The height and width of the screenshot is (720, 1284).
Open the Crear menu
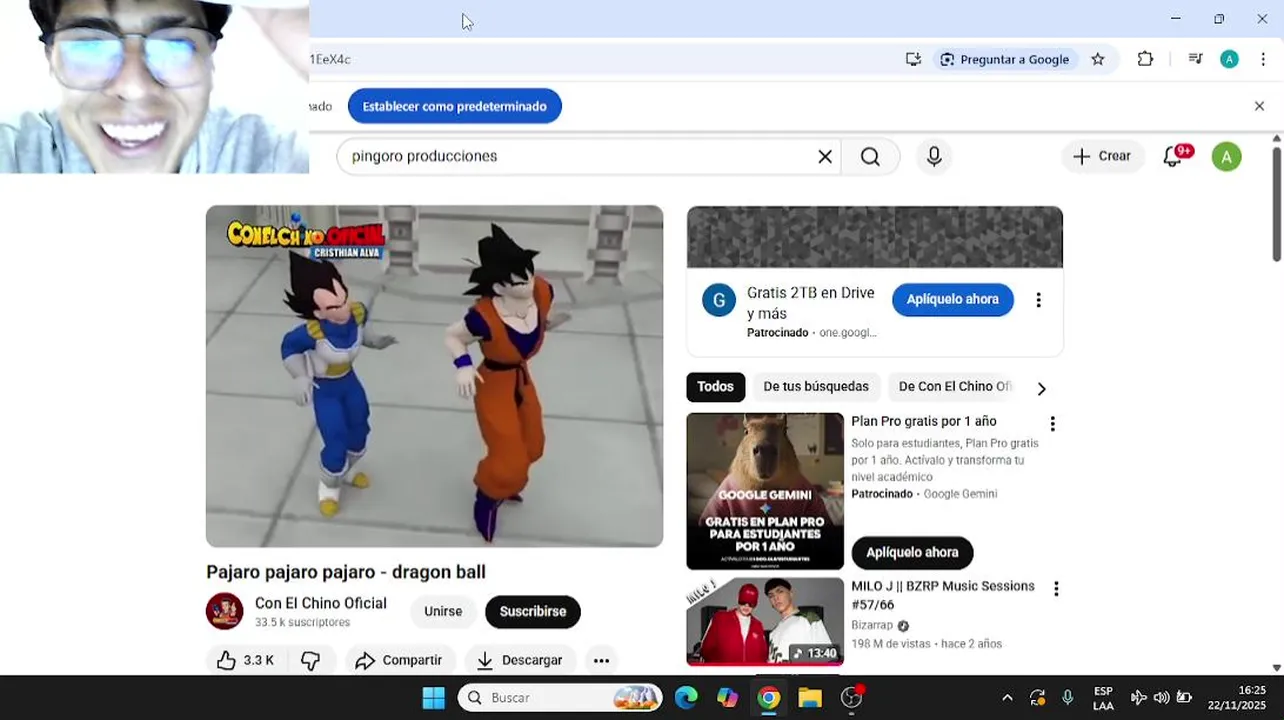1102,156
